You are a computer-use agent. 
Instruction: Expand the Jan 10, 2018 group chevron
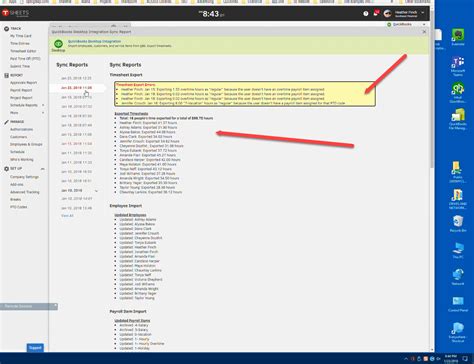pyautogui.click(x=96, y=191)
